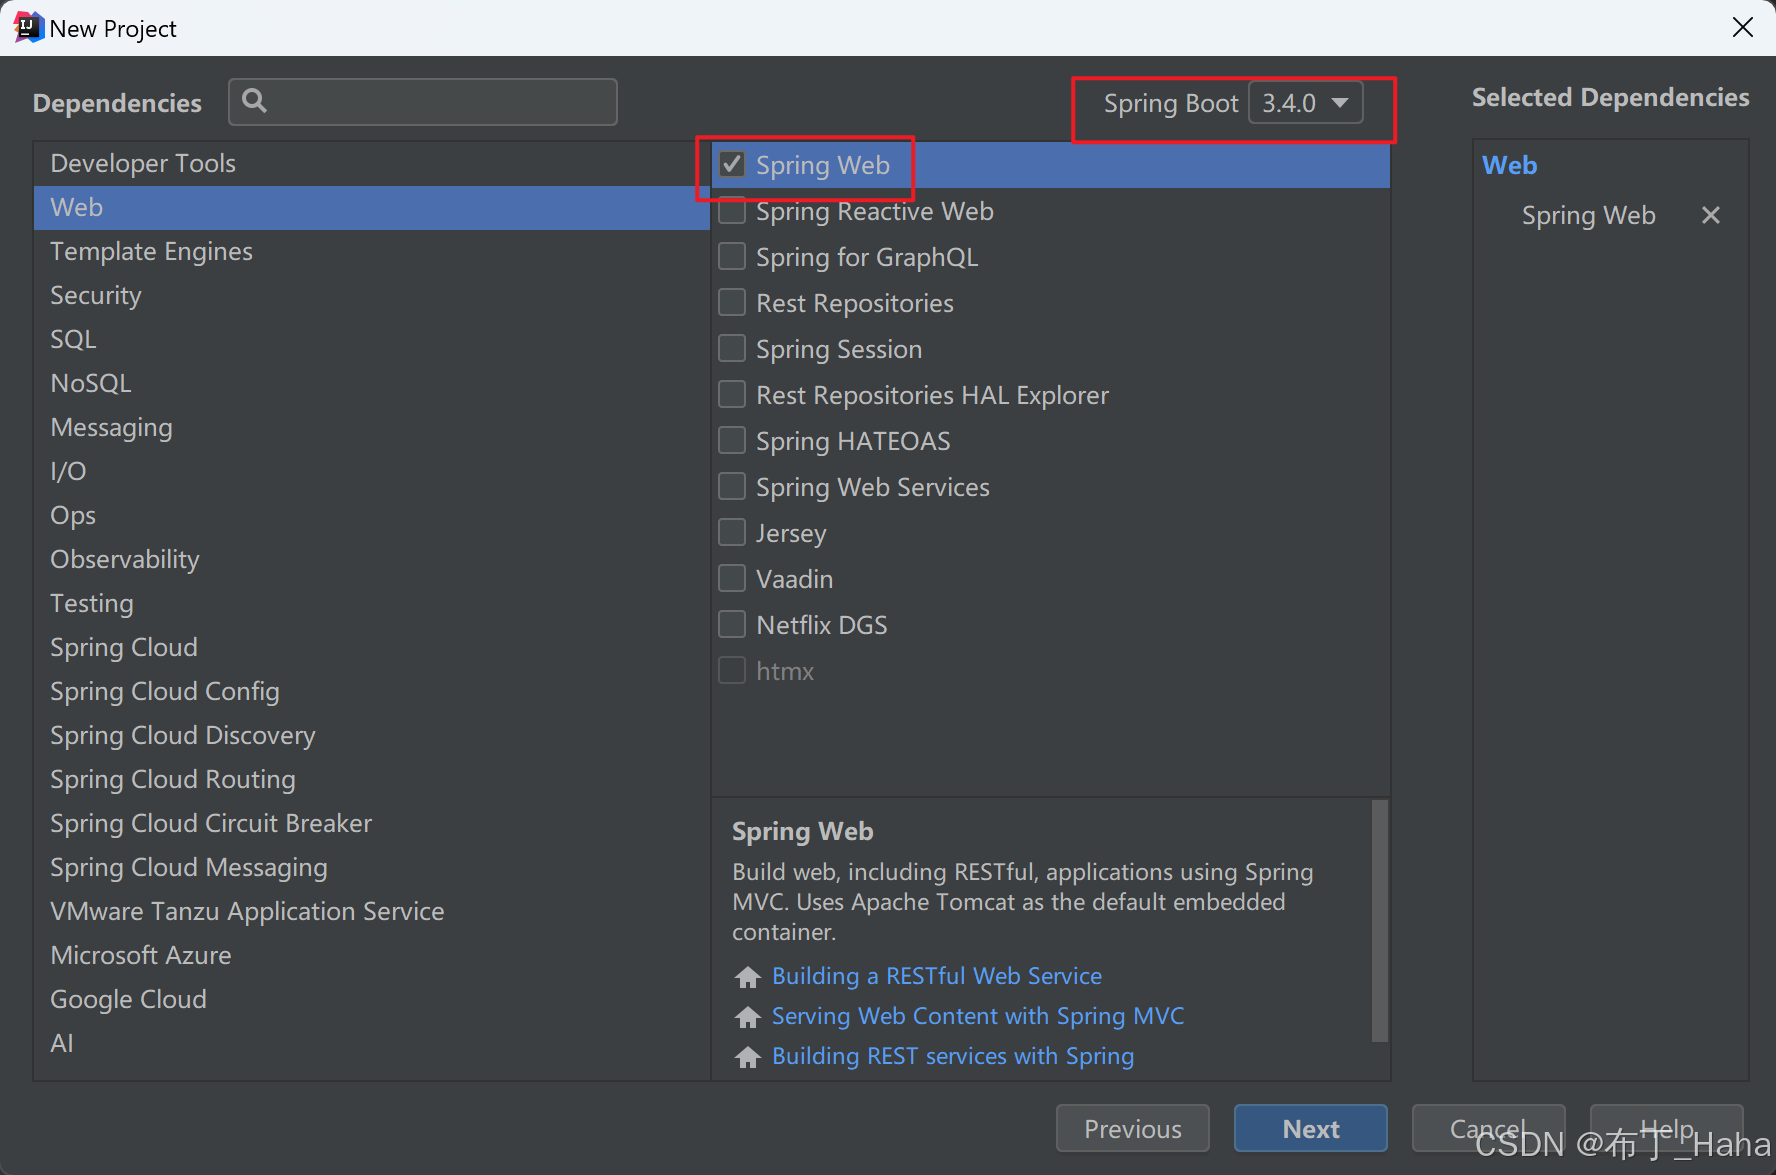Open the AI category

[x=371, y=1043]
